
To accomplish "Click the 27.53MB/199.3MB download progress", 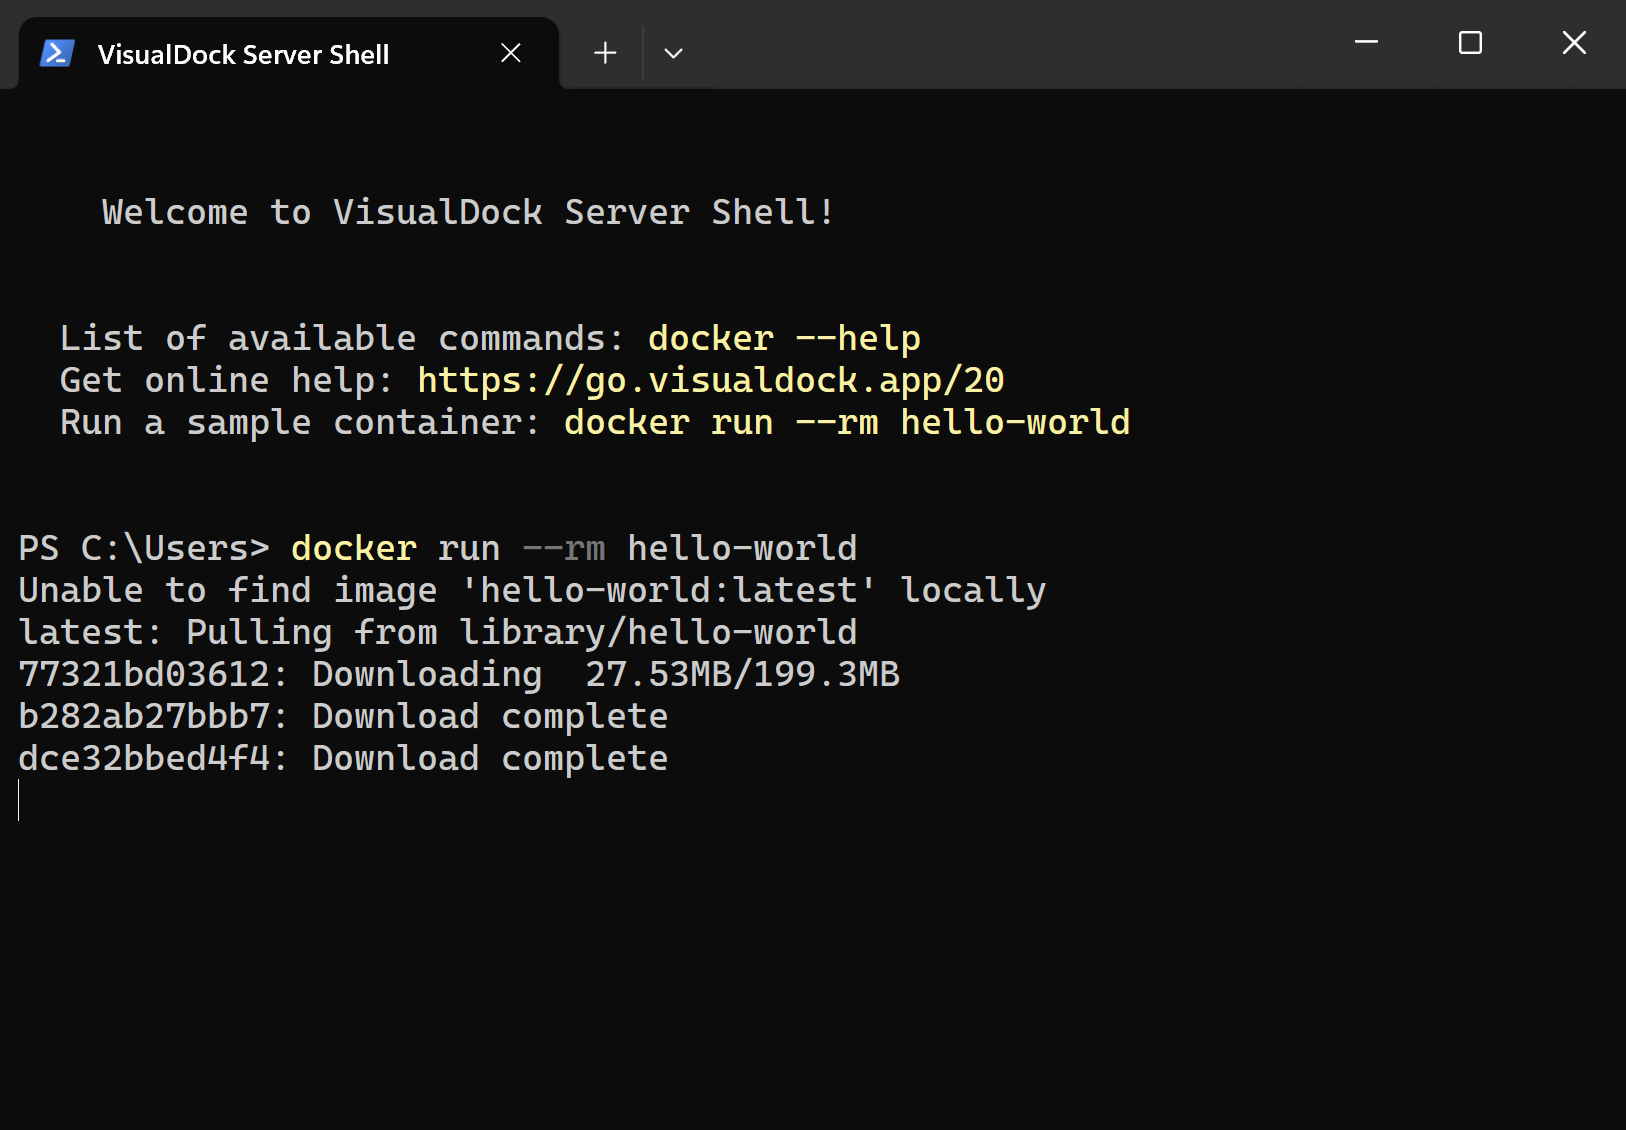I will click(x=742, y=674).
